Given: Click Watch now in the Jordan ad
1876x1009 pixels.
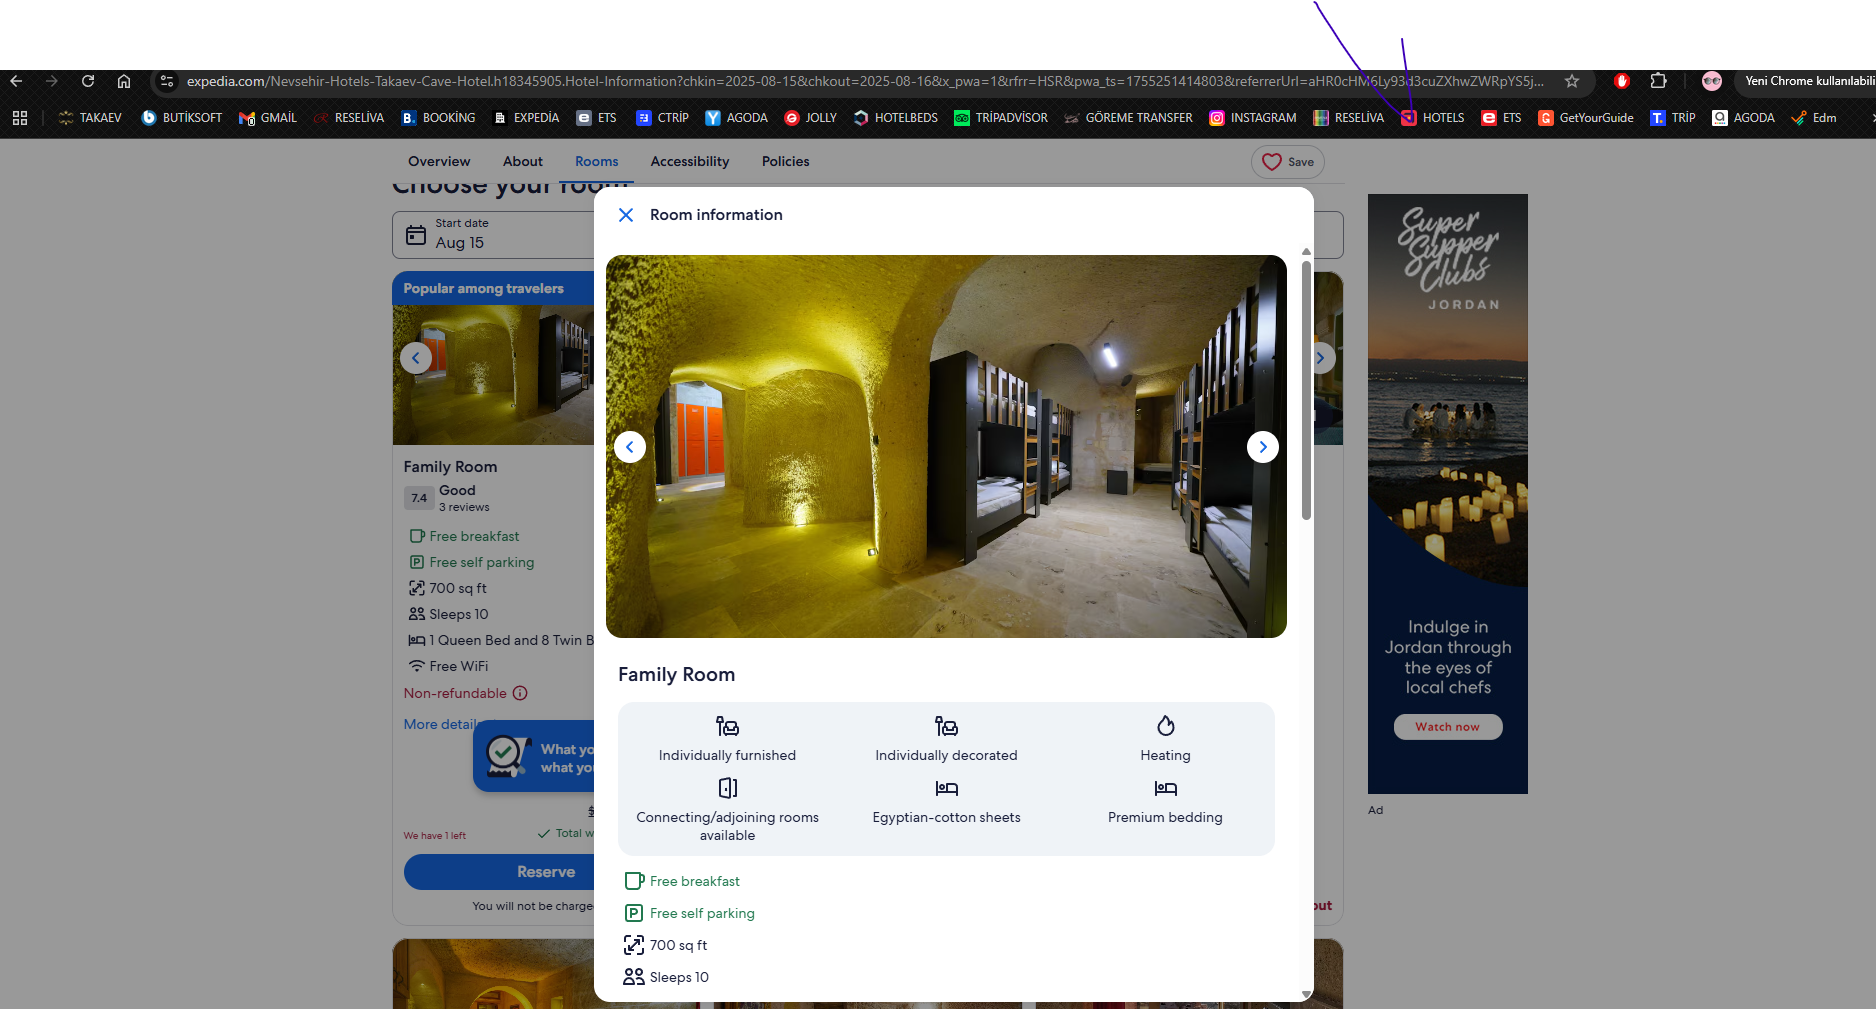Looking at the screenshot, I should click(x=1448, y=727).
